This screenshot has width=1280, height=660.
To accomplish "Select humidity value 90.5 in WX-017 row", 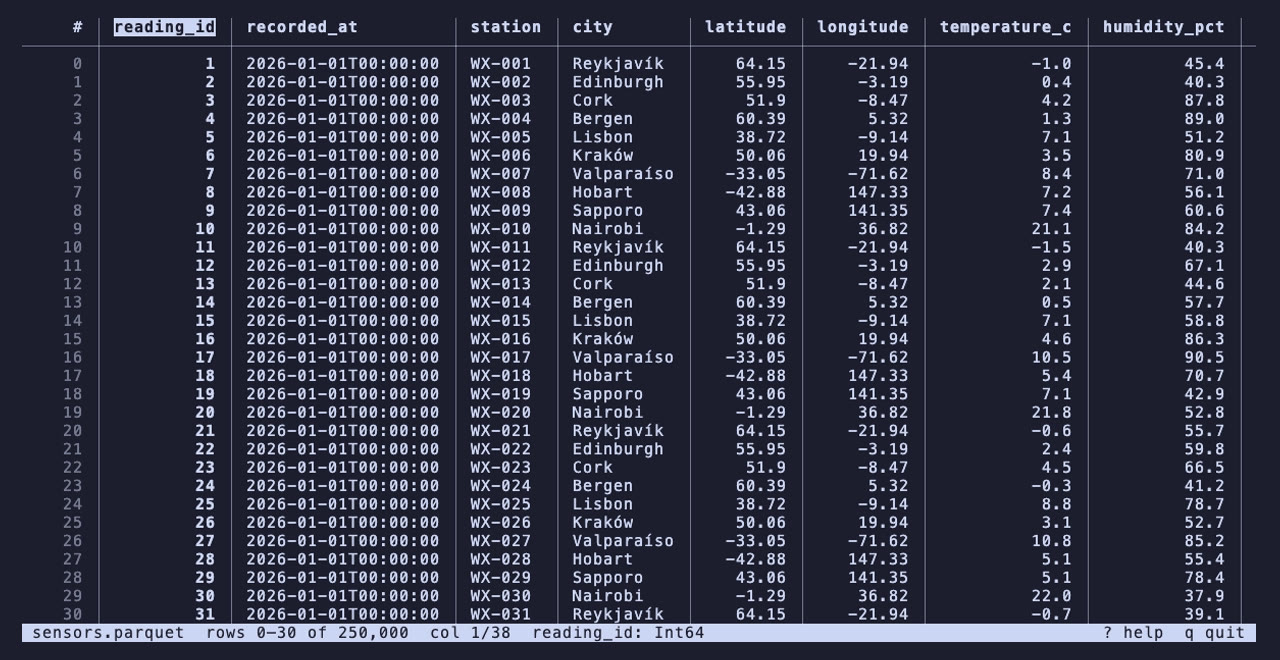I will pos(1205,357).
